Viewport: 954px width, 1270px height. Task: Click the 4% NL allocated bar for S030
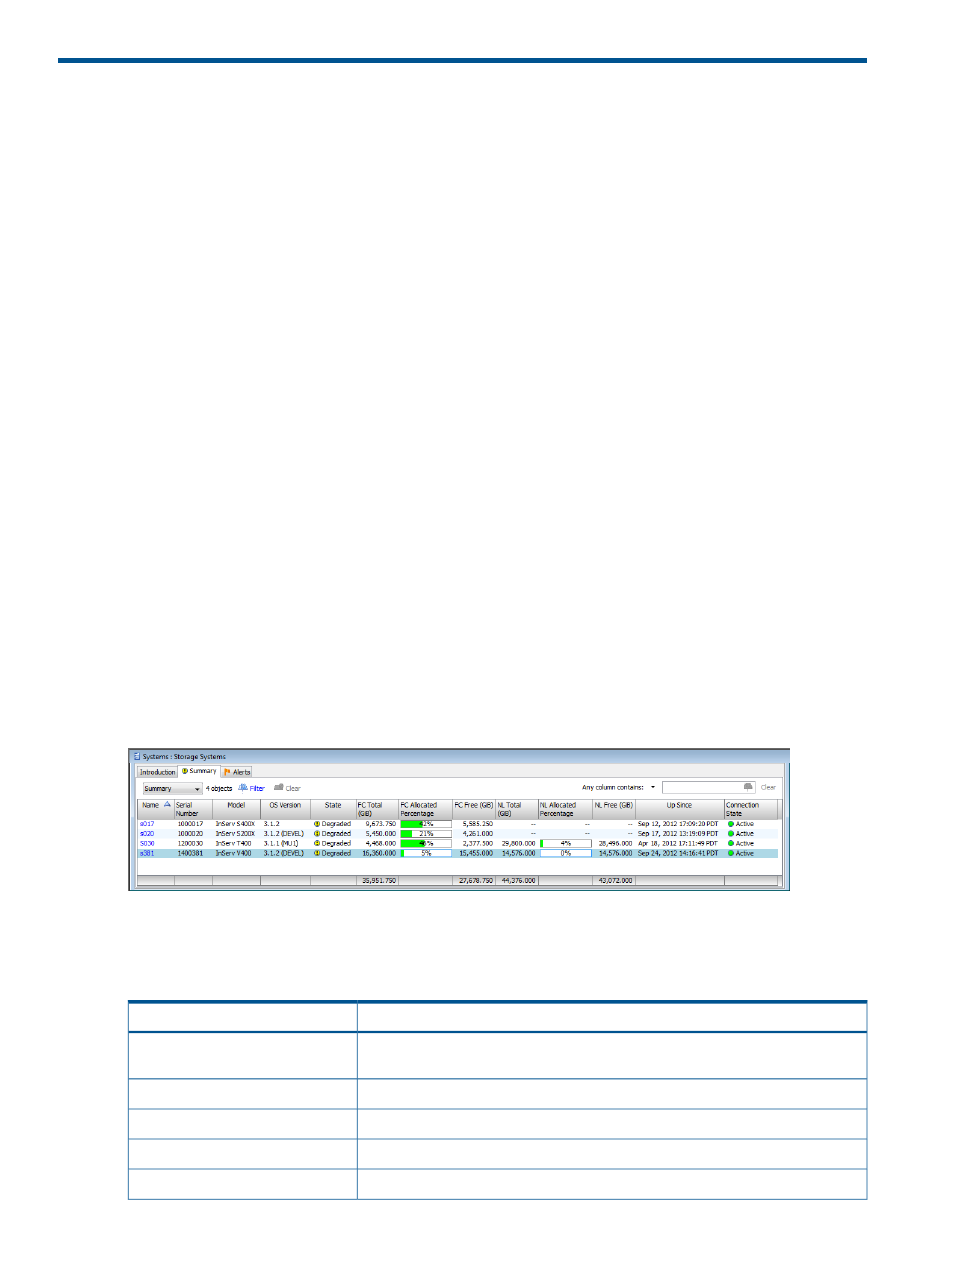click(x=566, y=844)
